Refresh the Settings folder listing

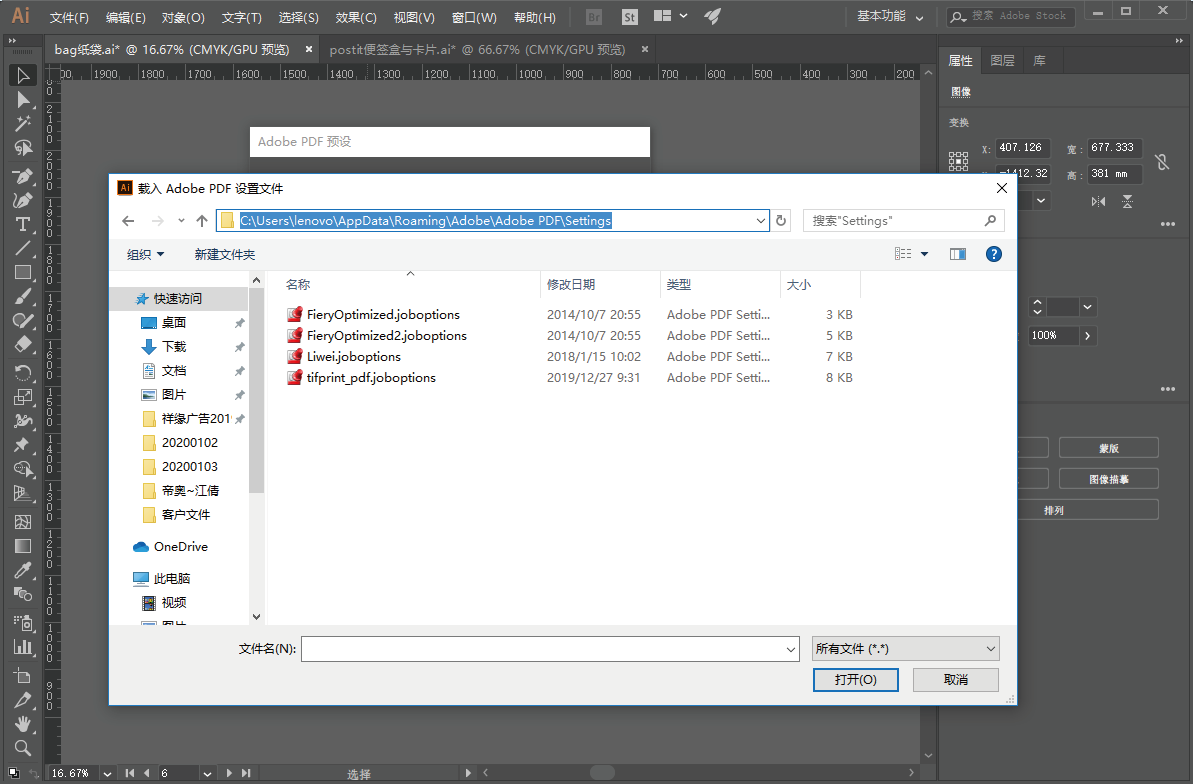[x=781, y=221]
